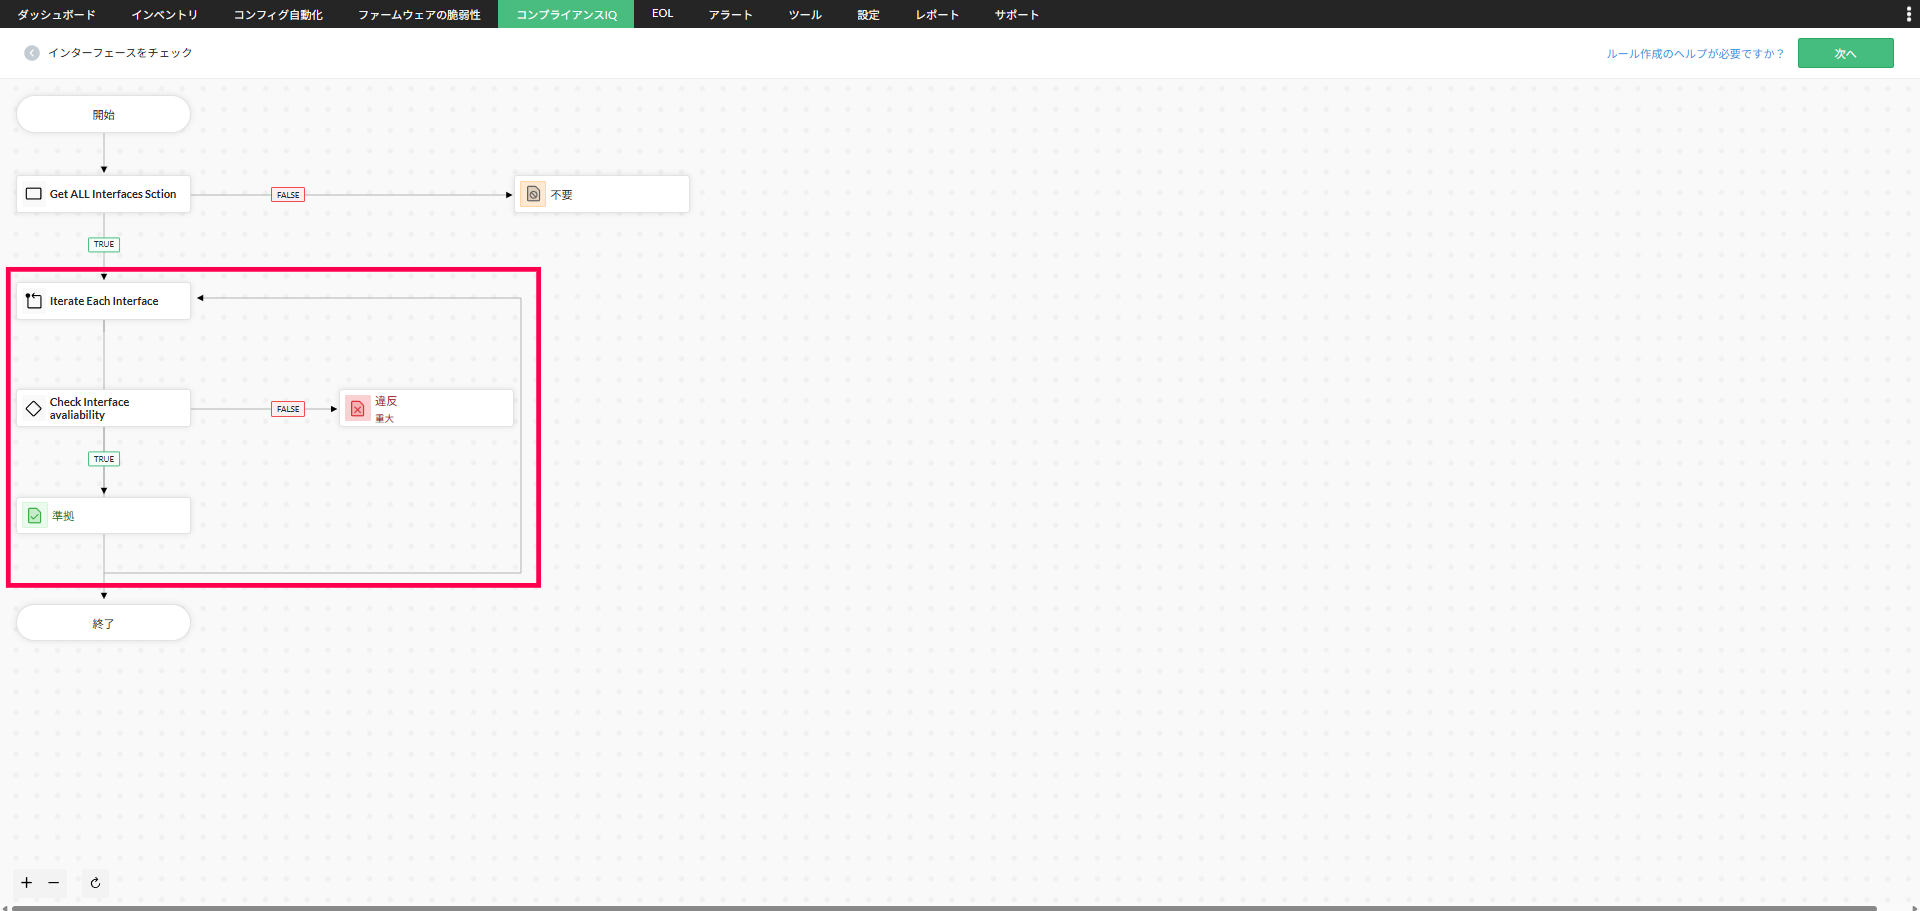The width and height of the screenshot is (1920, 911).
Task: Click the FALSE label after Get ALL Interfaces
Action: click(x=288, y=195)
